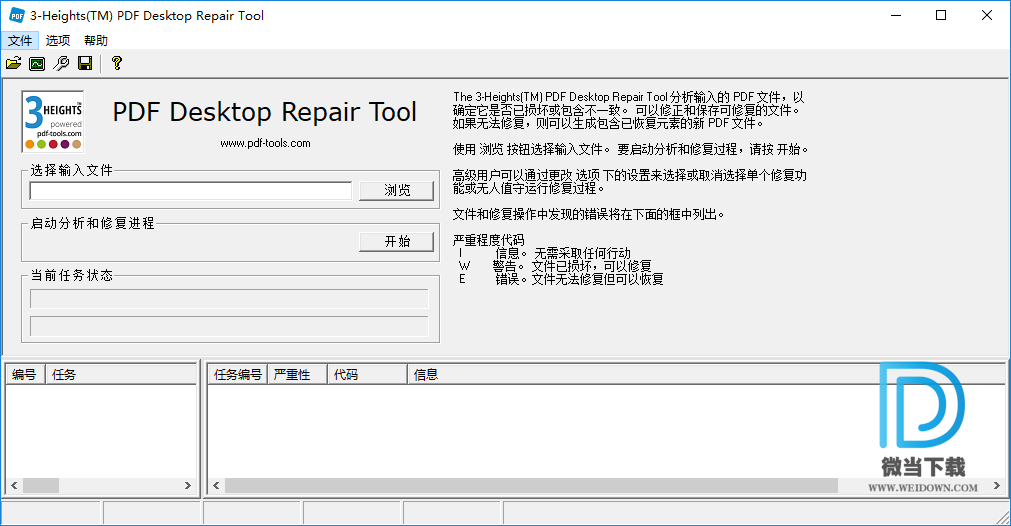Close the Repair Tool window
The width and height of the screenshot is (1011, 526).
(x=987, y=15)
